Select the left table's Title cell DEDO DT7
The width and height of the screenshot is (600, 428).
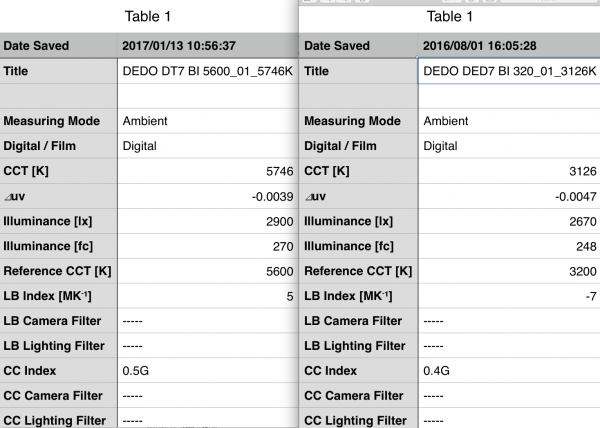(207, 71)
